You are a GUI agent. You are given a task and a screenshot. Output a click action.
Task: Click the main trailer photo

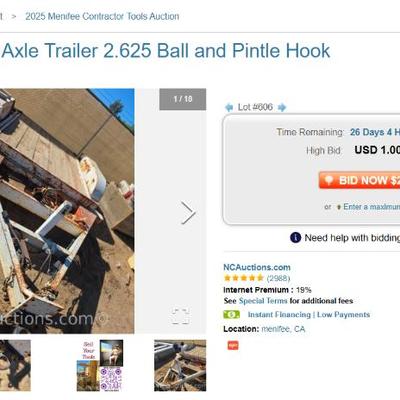(67, 211)
